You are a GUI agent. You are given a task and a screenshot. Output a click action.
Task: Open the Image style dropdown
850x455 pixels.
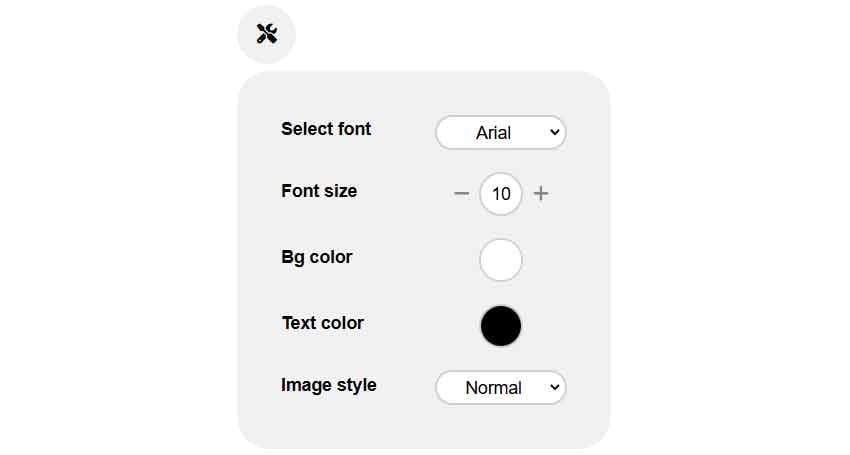point(500,387)
